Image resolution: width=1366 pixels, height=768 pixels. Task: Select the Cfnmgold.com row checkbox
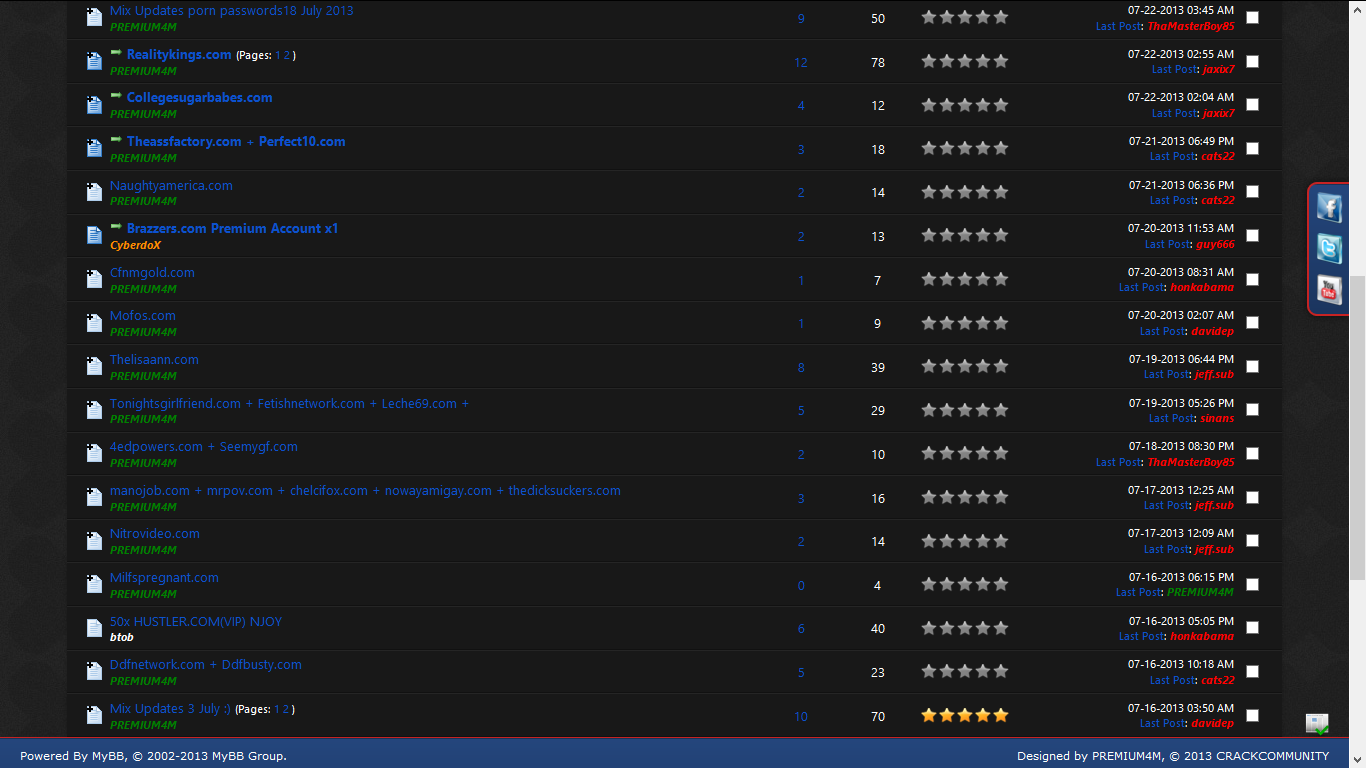point(1252,279)
